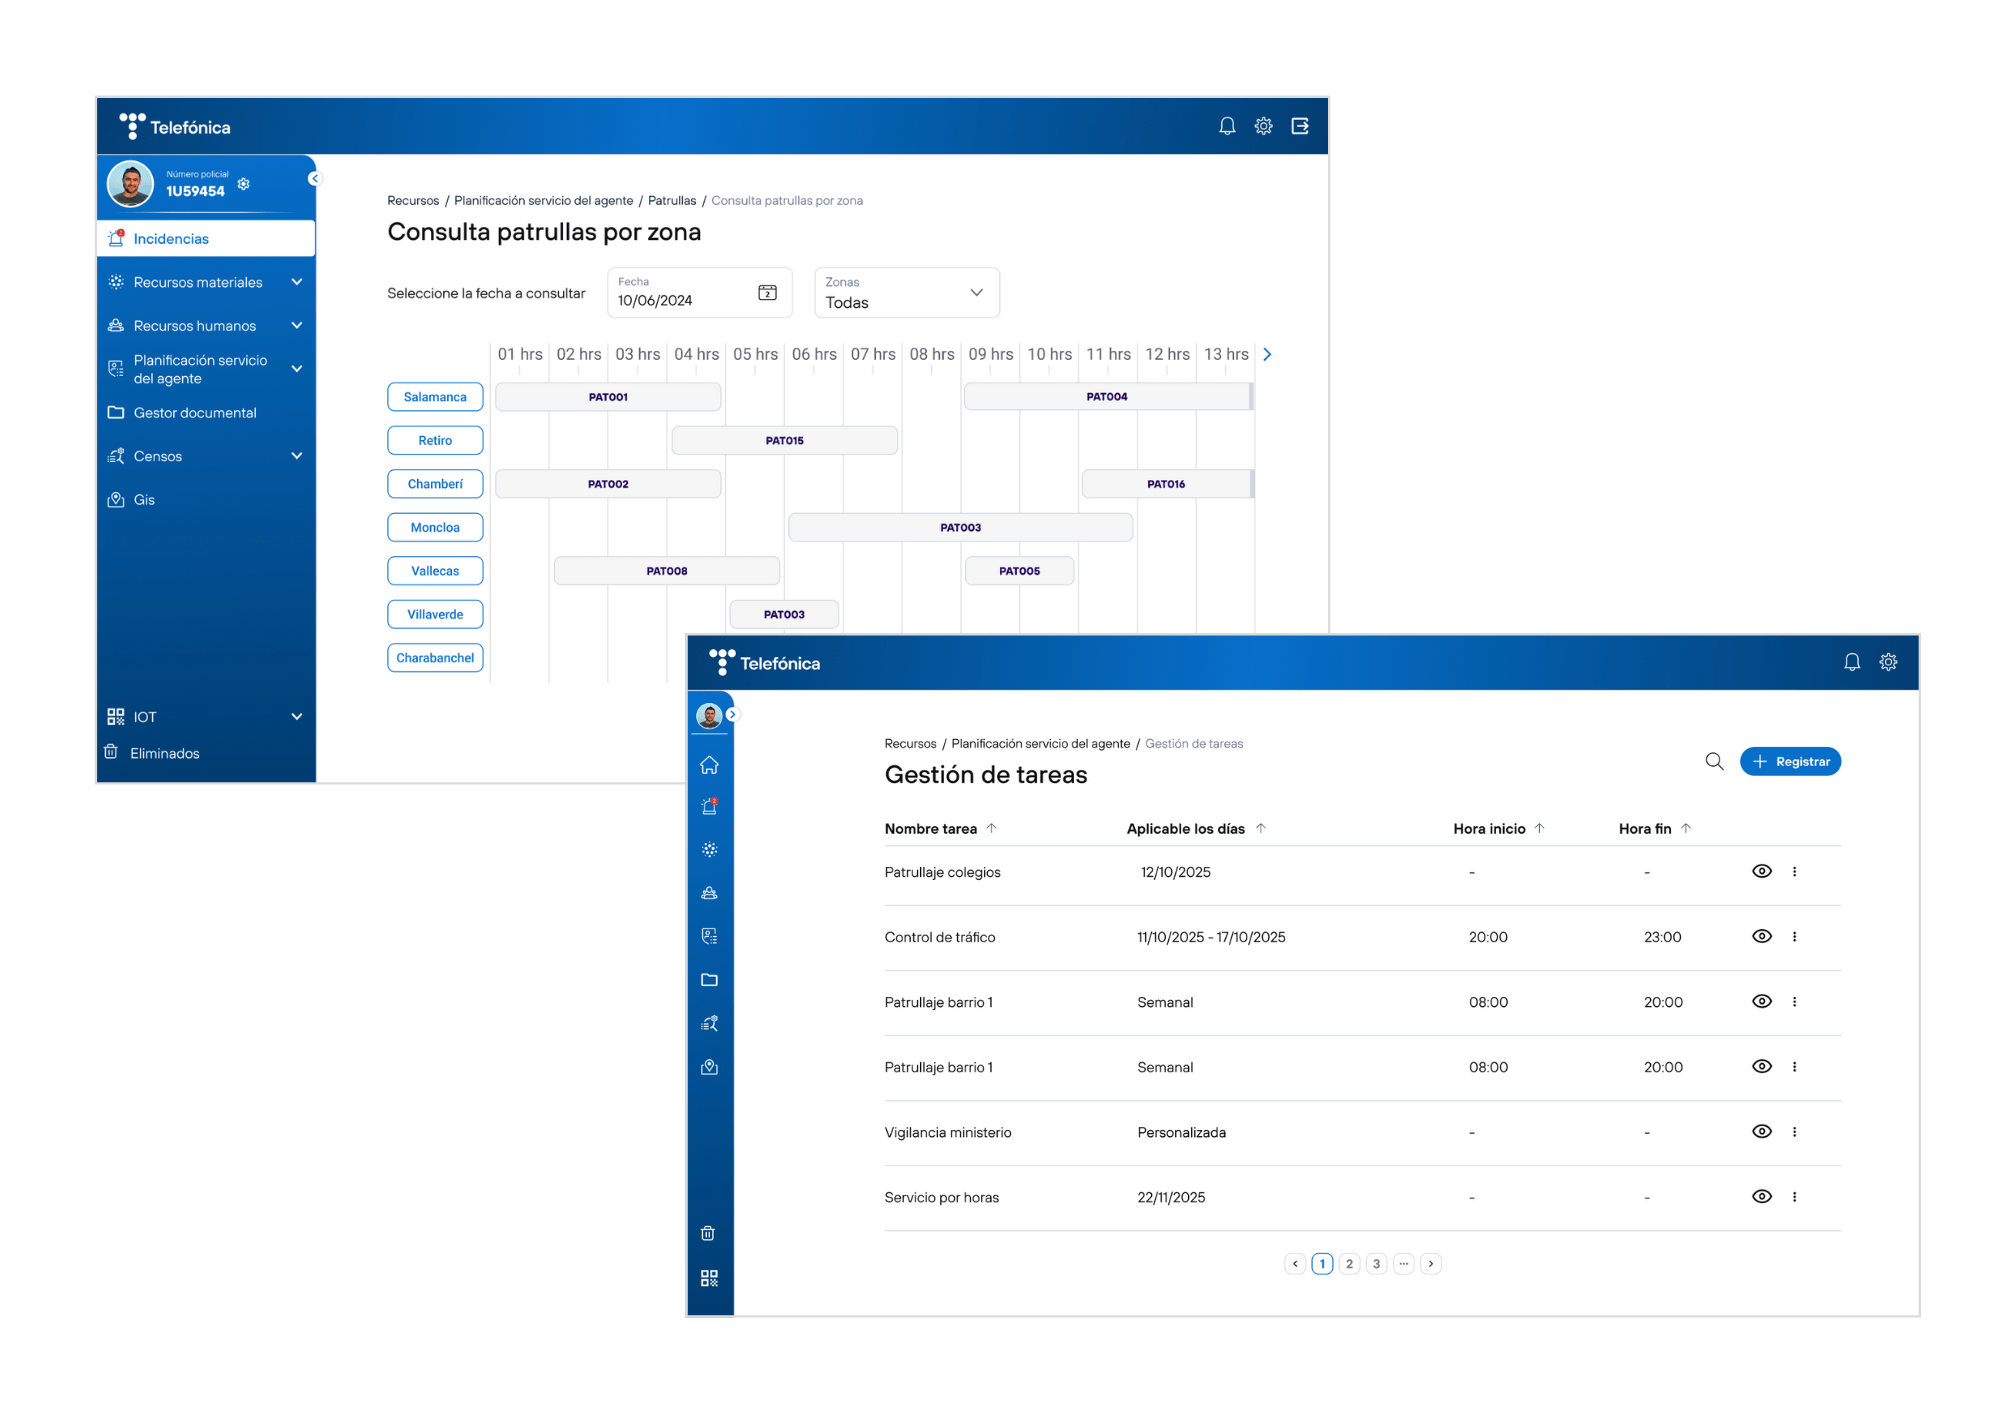
Task: Open Gestor documental in sidebar
Action: point(195,413)
